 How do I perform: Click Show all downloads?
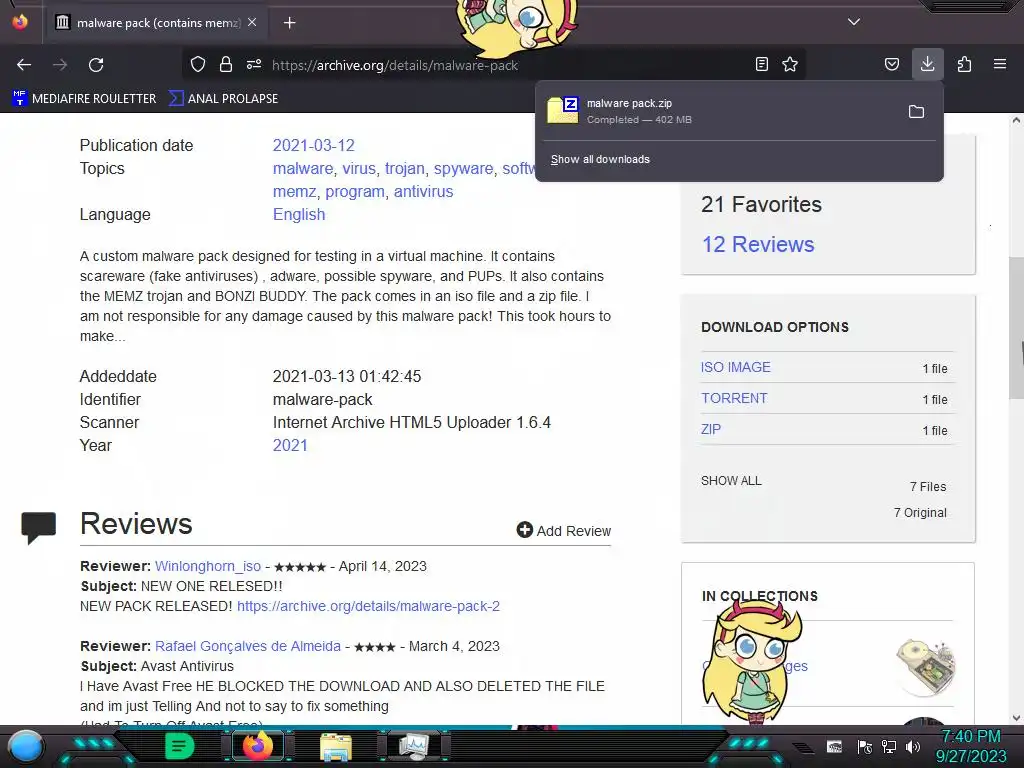click(x=600, y=159)
